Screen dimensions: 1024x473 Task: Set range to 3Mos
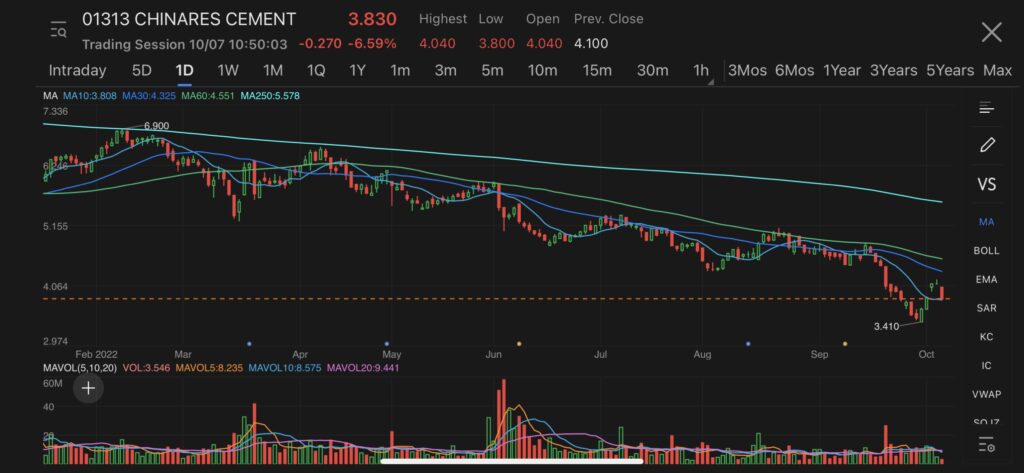pos(747,71)
